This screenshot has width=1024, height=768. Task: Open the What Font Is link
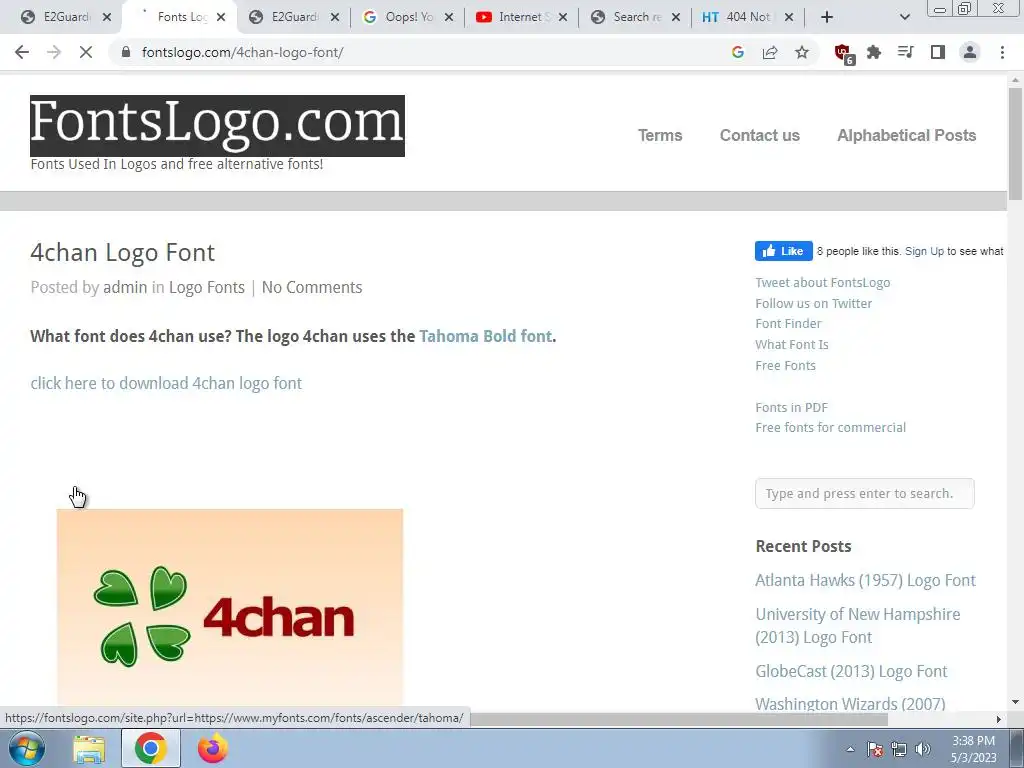(x=792, y=345)
